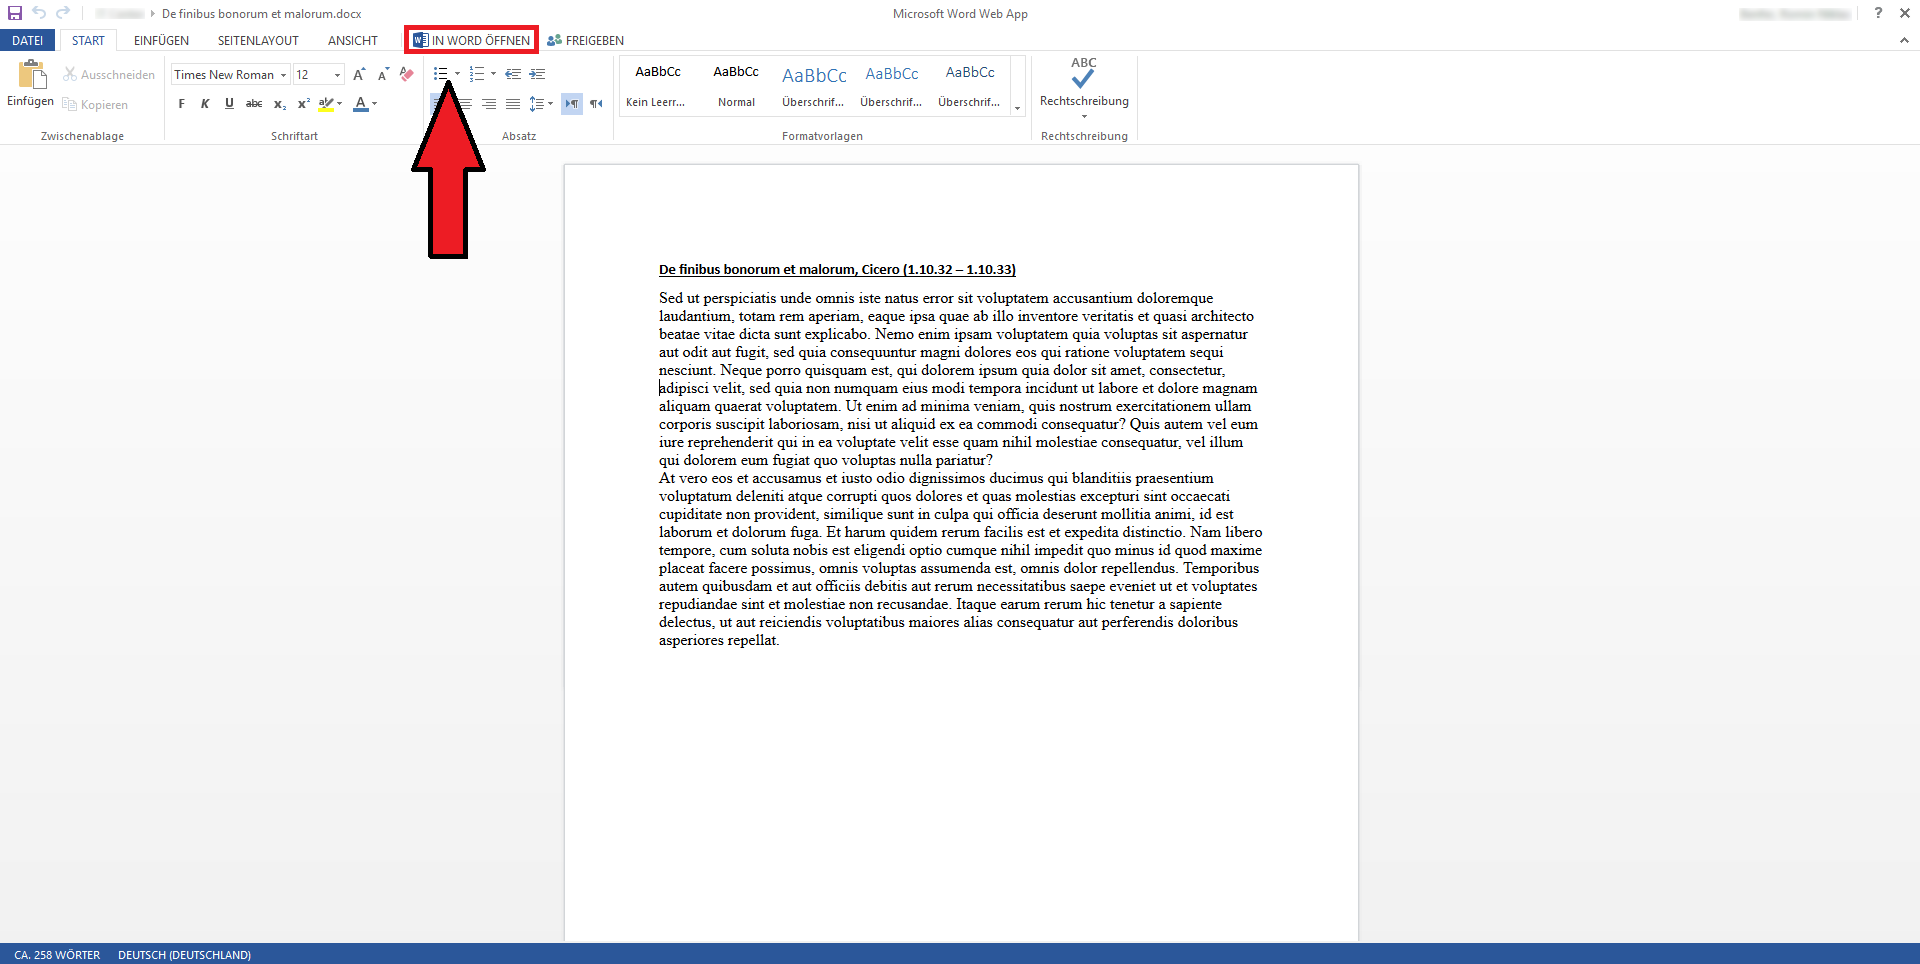Open the DATEI tab
The height and width of the screenshot is (964, 1920).
28,41
